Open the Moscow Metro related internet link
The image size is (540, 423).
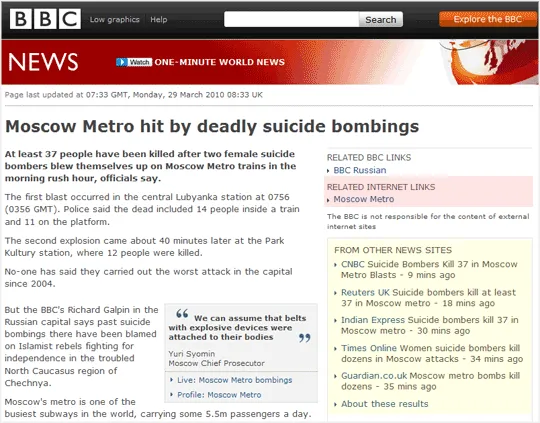pos(364,199)
